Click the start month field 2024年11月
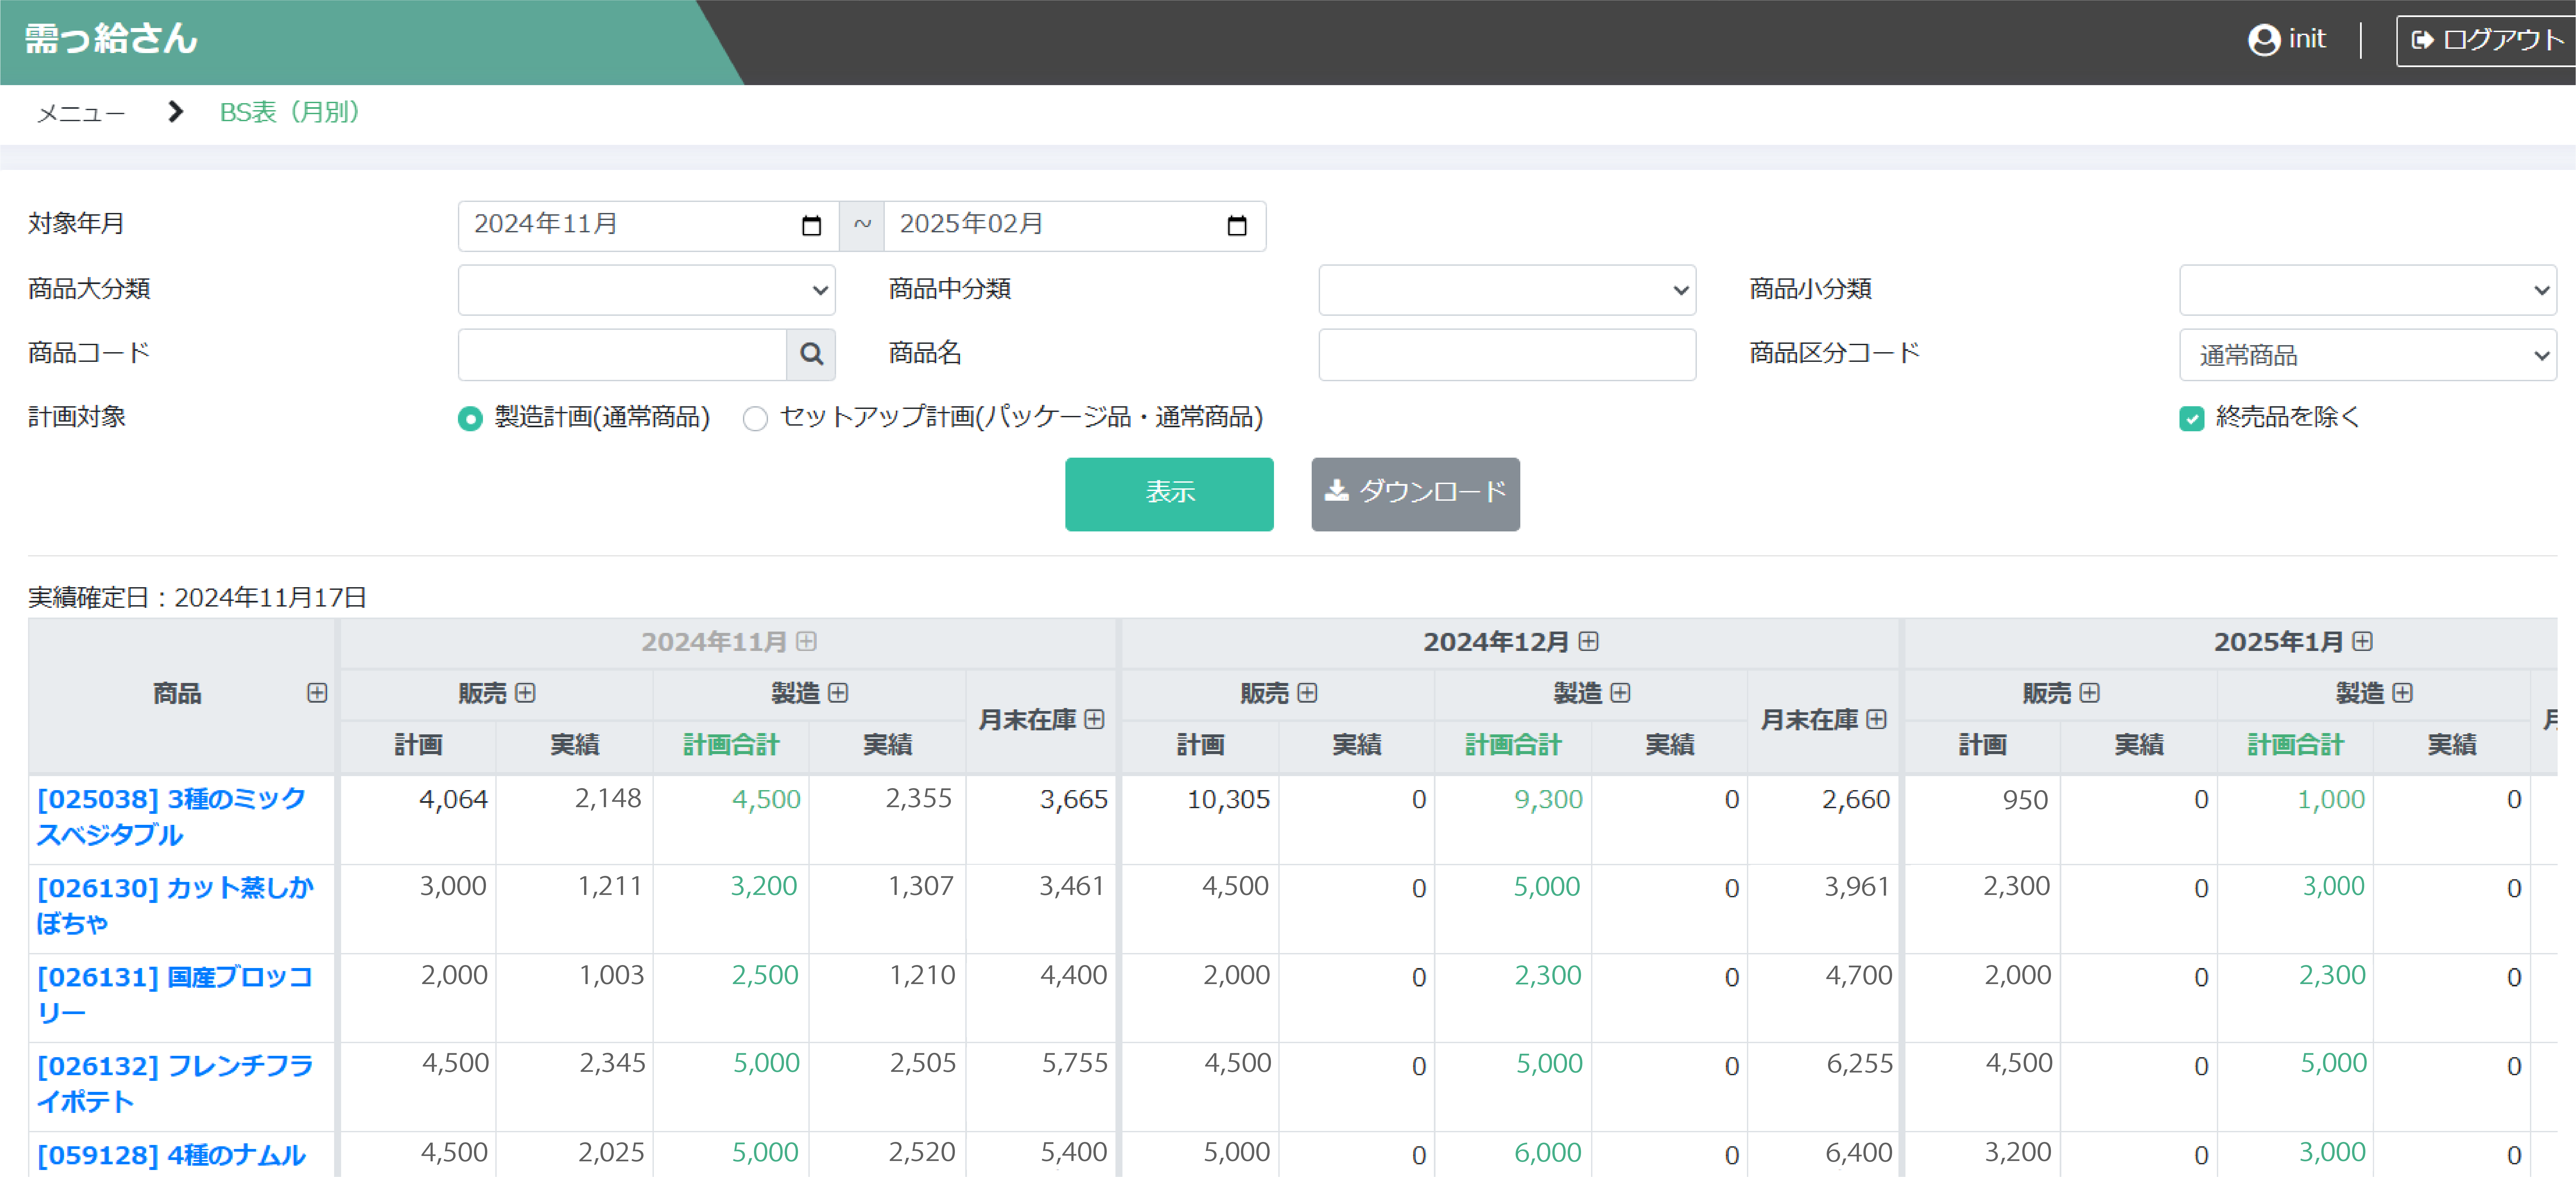The image size is (2576, 1177). pyautogui.click(x=648, y=226)
